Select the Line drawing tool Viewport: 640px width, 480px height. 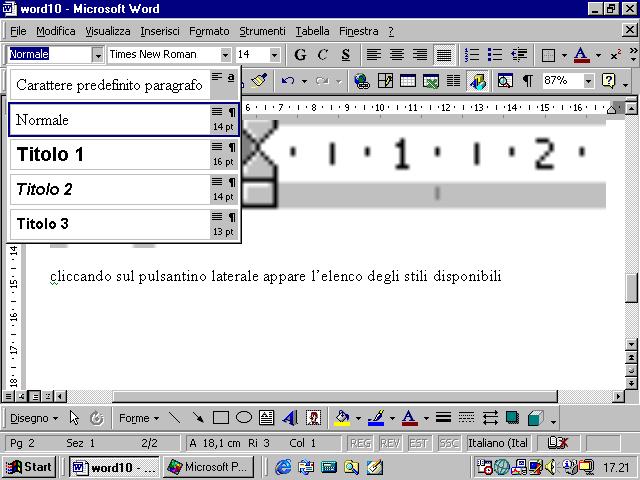point(175,418)
